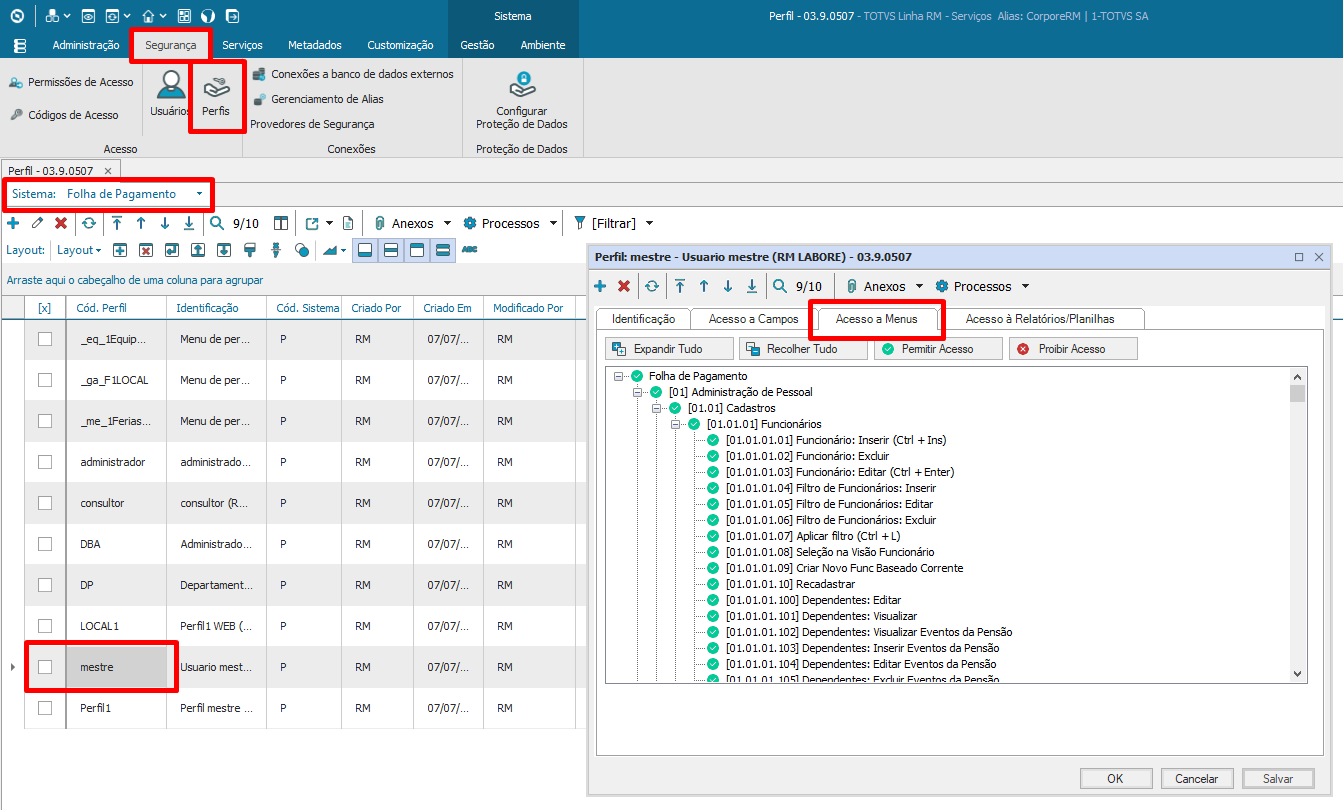The height and width of the screenshot is (810, 1343).
Task: Open Anexos dropdown in the main toolbar
Action: [447, 223]
